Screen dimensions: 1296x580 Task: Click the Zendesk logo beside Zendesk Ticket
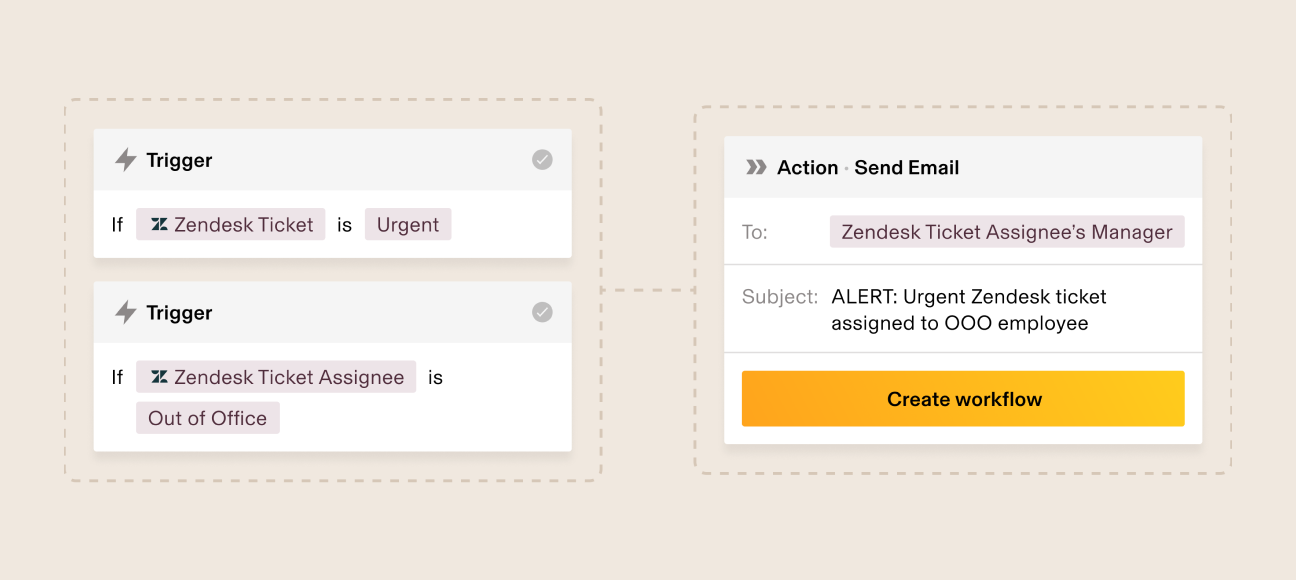159,225
